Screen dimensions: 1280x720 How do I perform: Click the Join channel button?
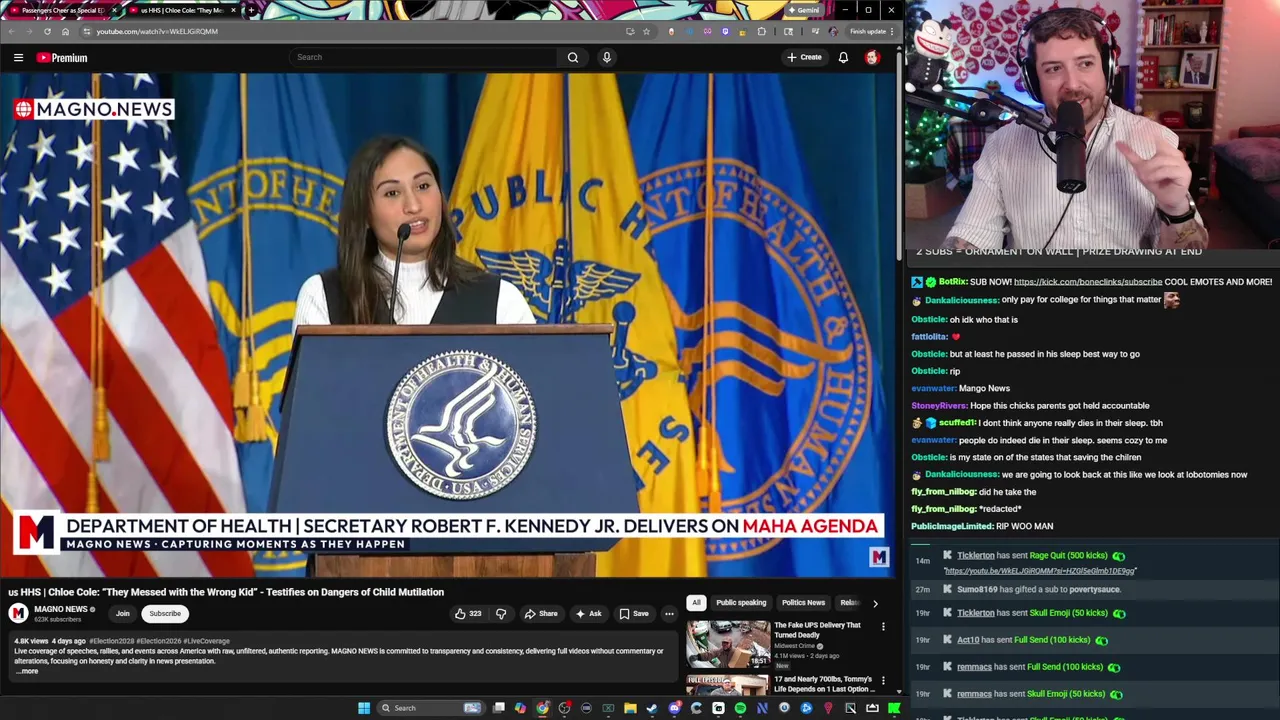point(122,613)
